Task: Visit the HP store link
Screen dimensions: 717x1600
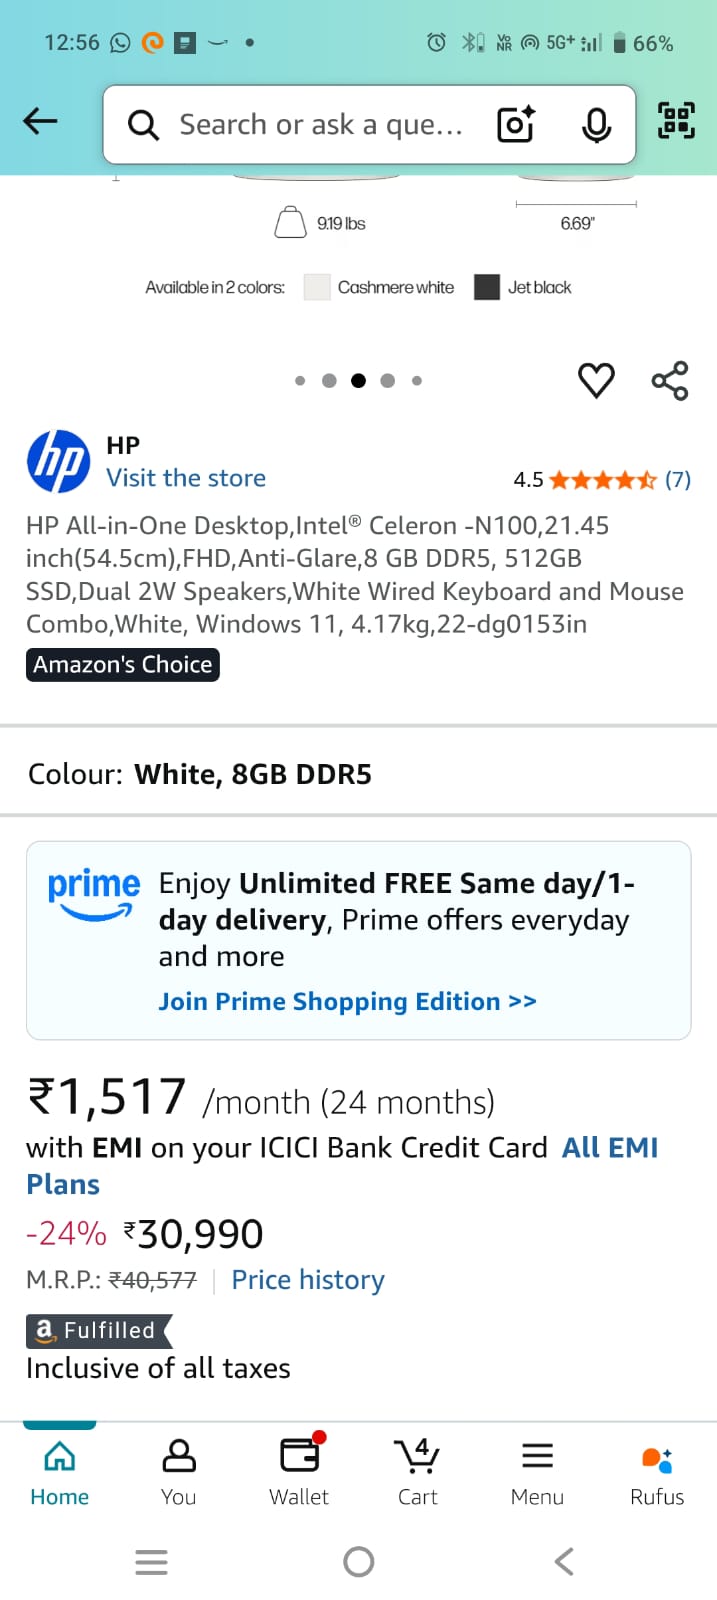Action: pyautogui.click(x=186, y=478)
